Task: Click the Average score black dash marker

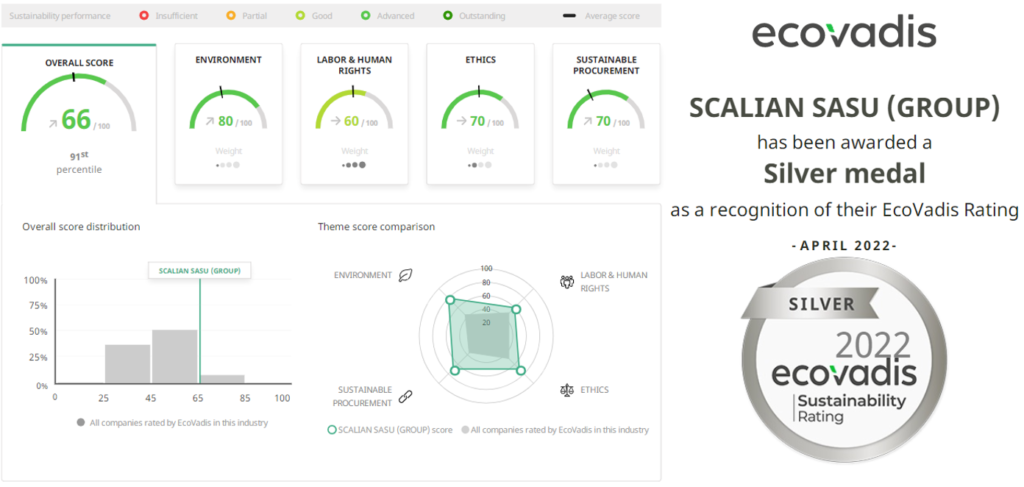Action: click(569, 16)
